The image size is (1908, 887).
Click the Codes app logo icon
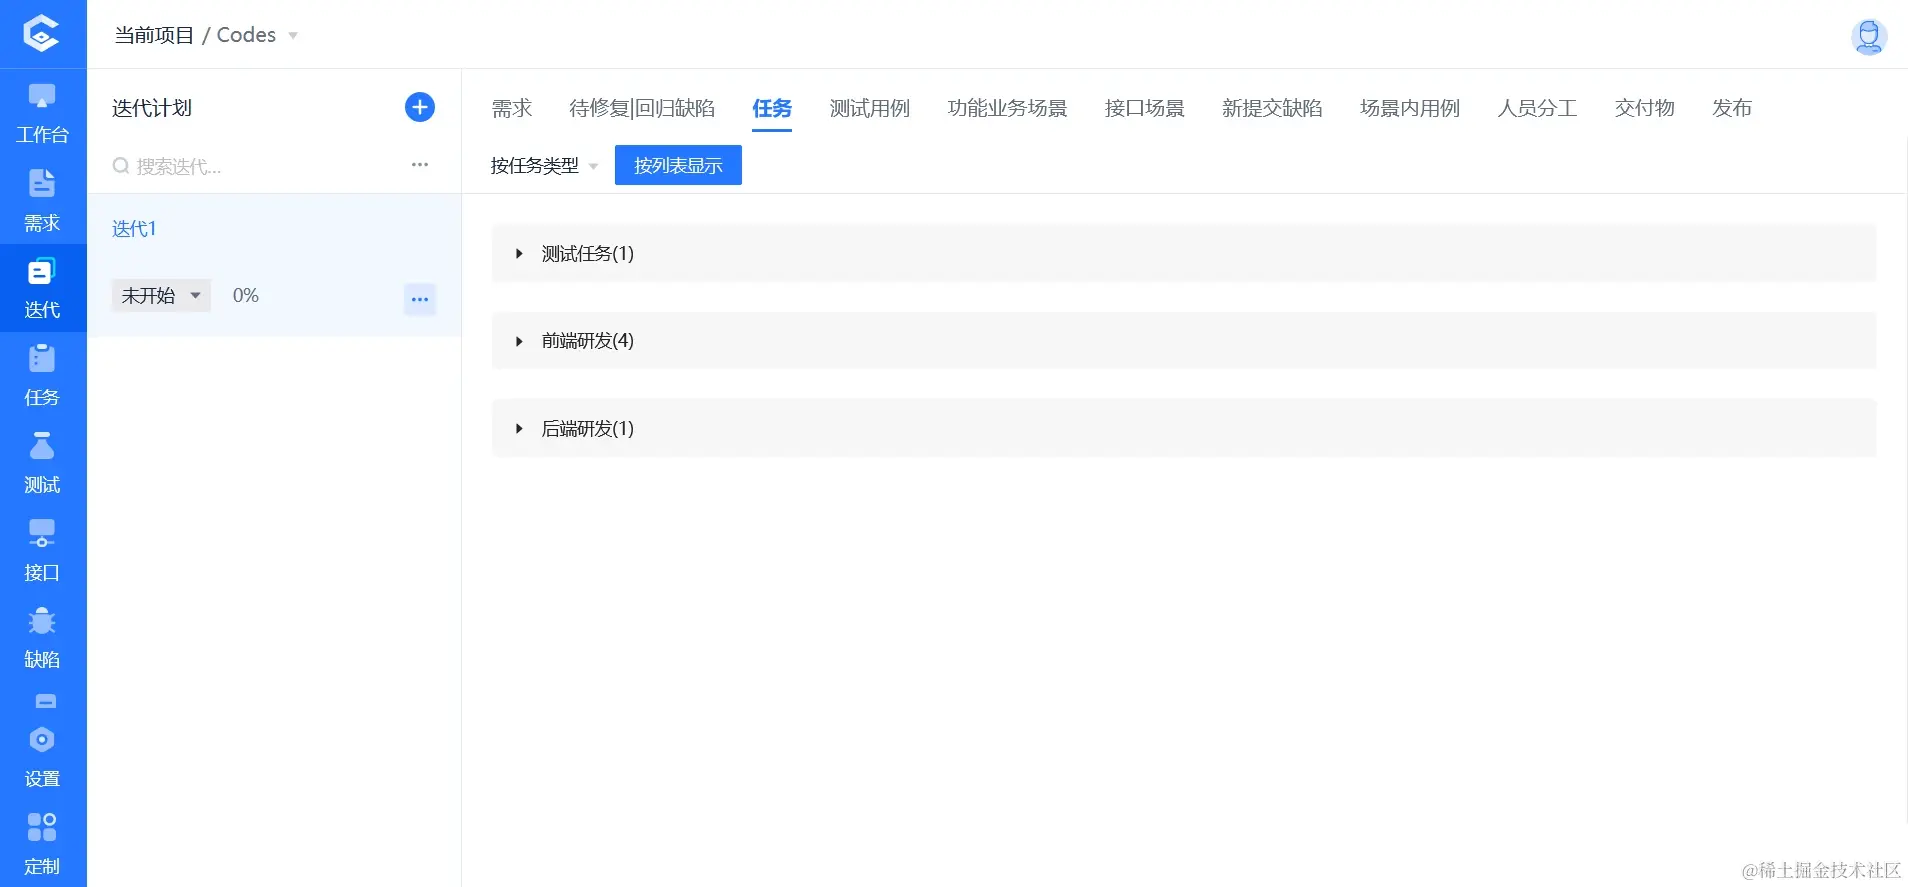tap(41, 33)
